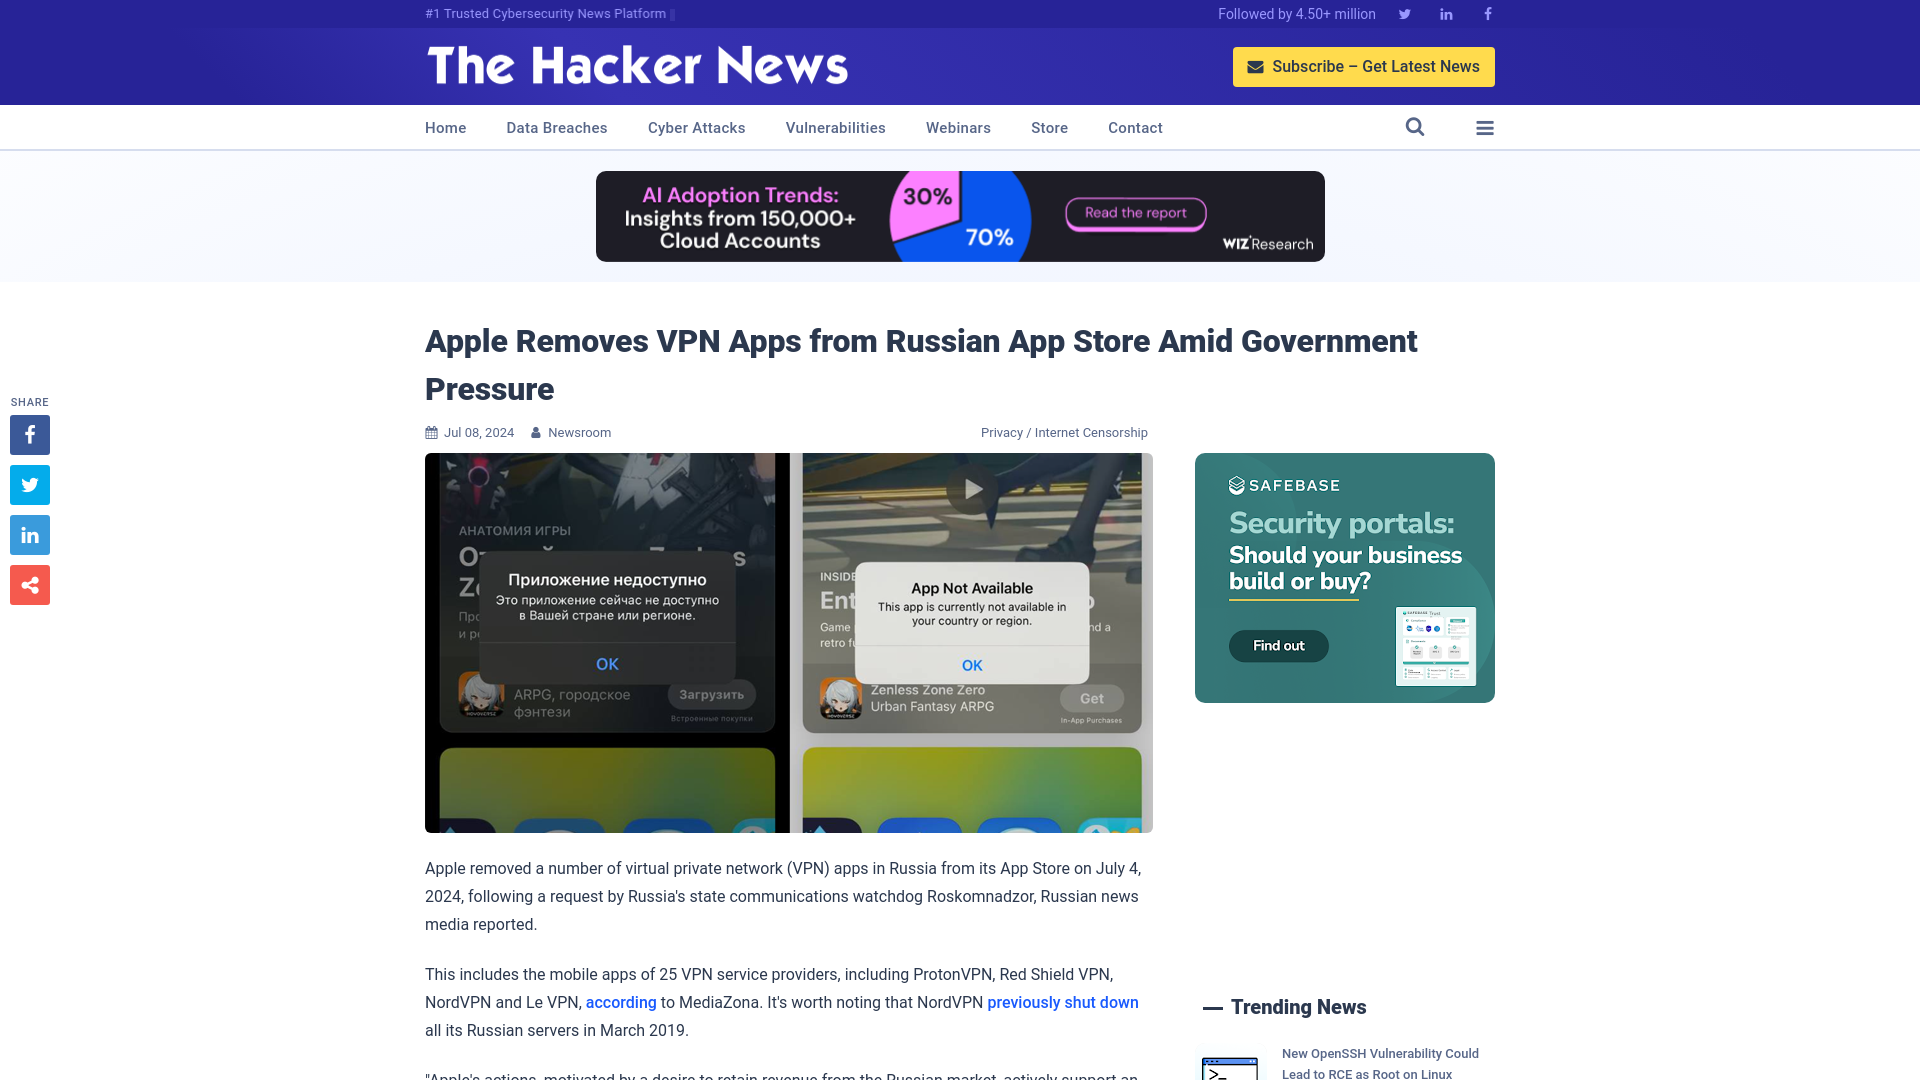Click the search magnifier icon in navbar
This screenshot has height=1080, width=1920.
click(x=1415, y=127)
